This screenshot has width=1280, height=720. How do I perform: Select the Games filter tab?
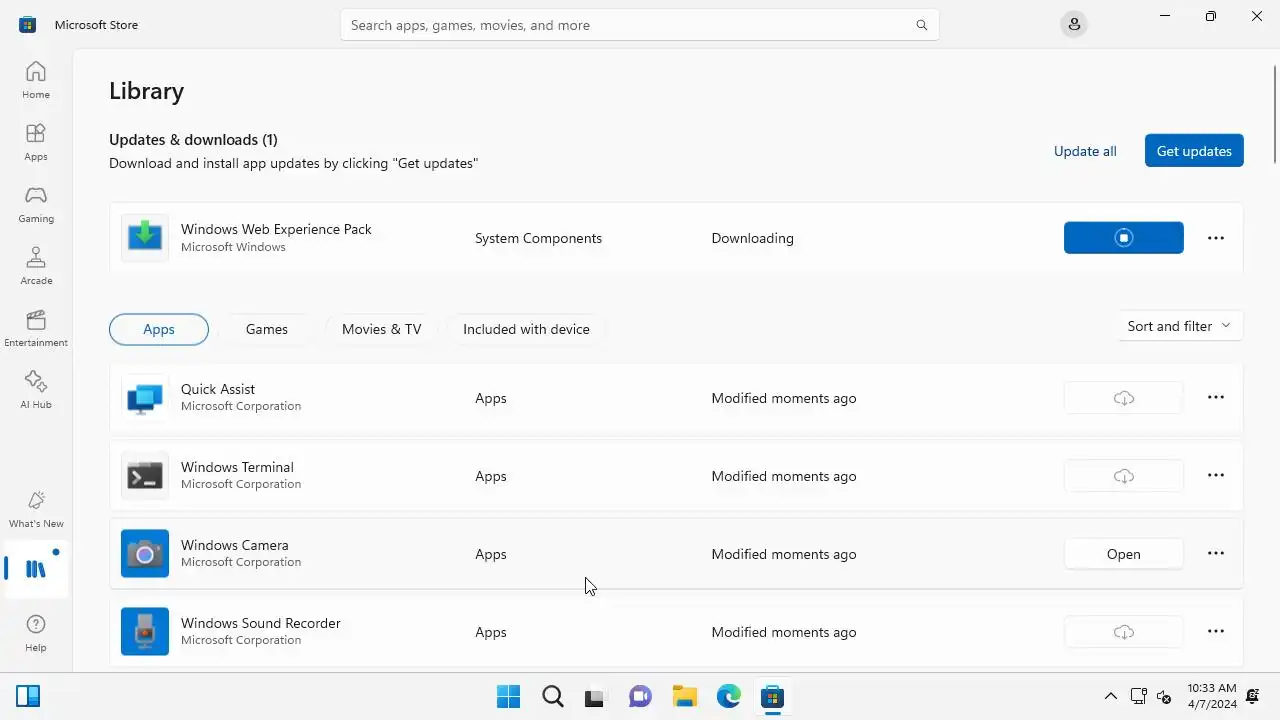click(x=267, y=329)
